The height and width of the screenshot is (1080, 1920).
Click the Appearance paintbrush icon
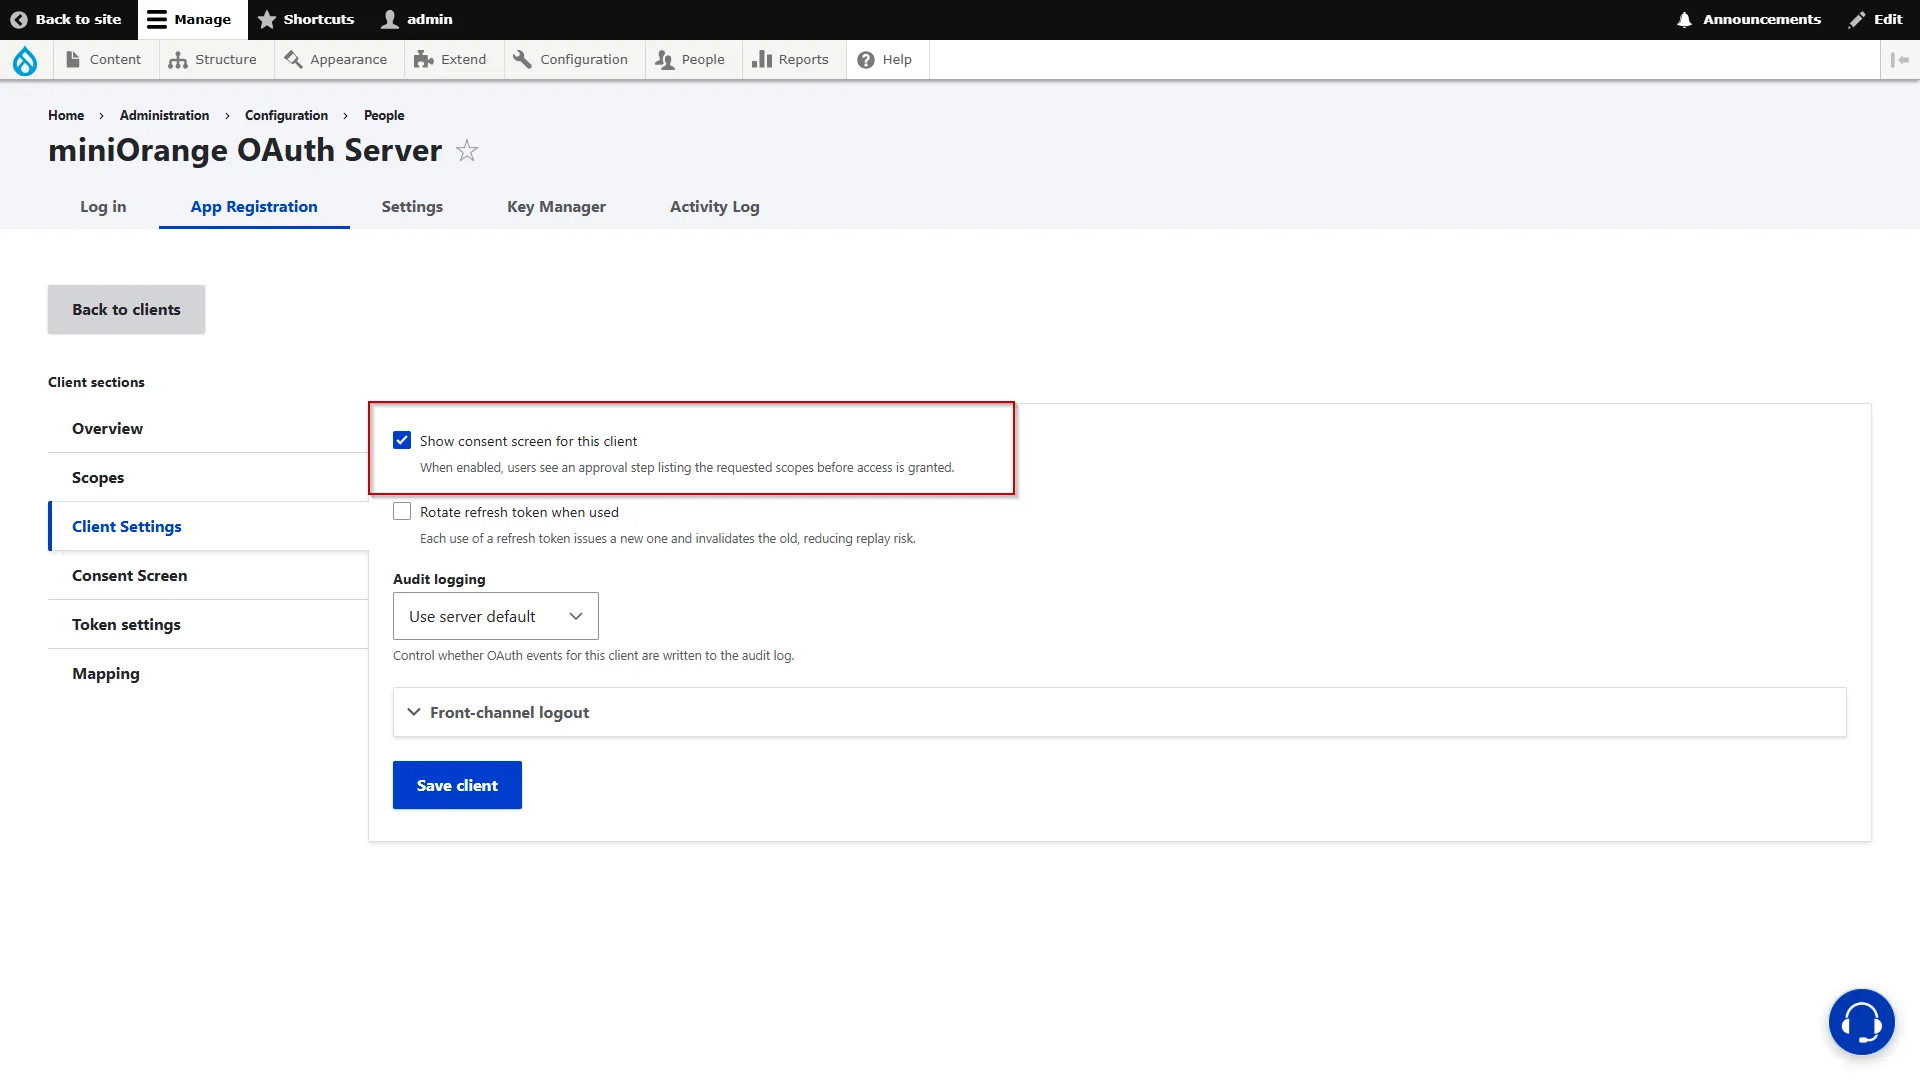(293, 60)
